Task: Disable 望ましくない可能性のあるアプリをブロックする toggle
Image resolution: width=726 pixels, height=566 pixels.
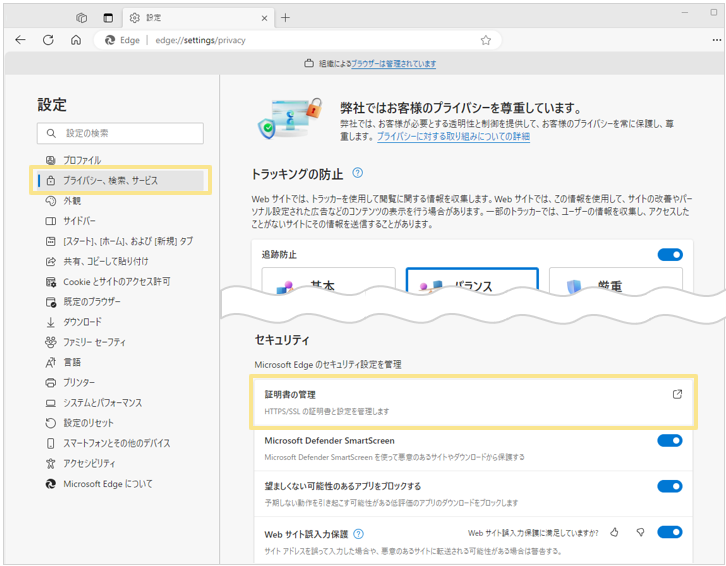Action: click(669, 486)
